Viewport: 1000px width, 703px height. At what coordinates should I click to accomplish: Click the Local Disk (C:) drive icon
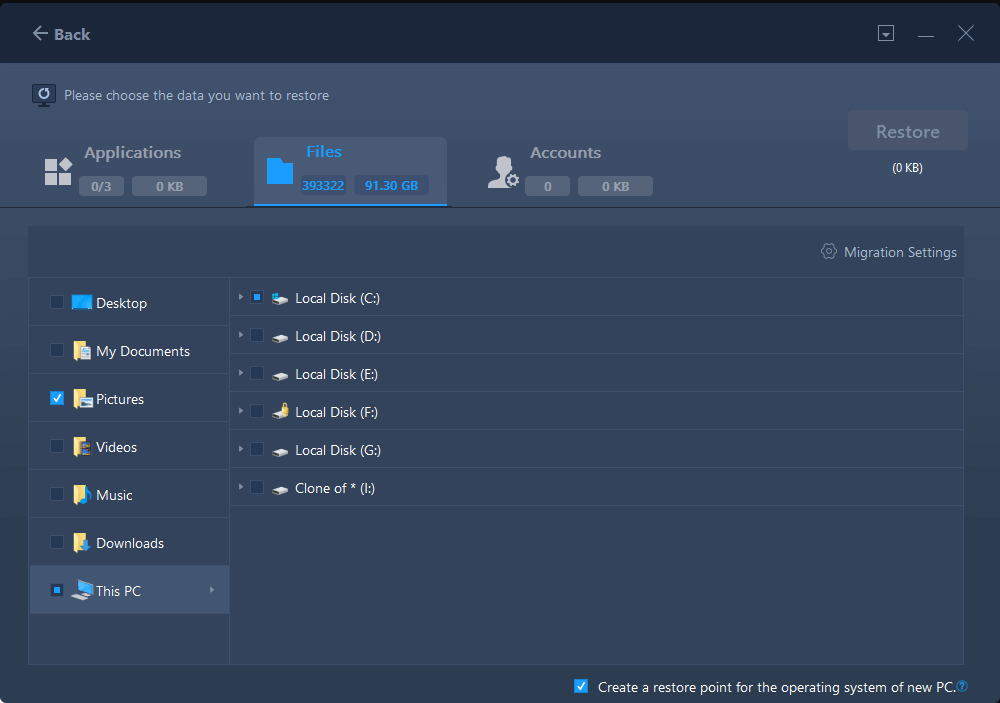tap(280, 299)
